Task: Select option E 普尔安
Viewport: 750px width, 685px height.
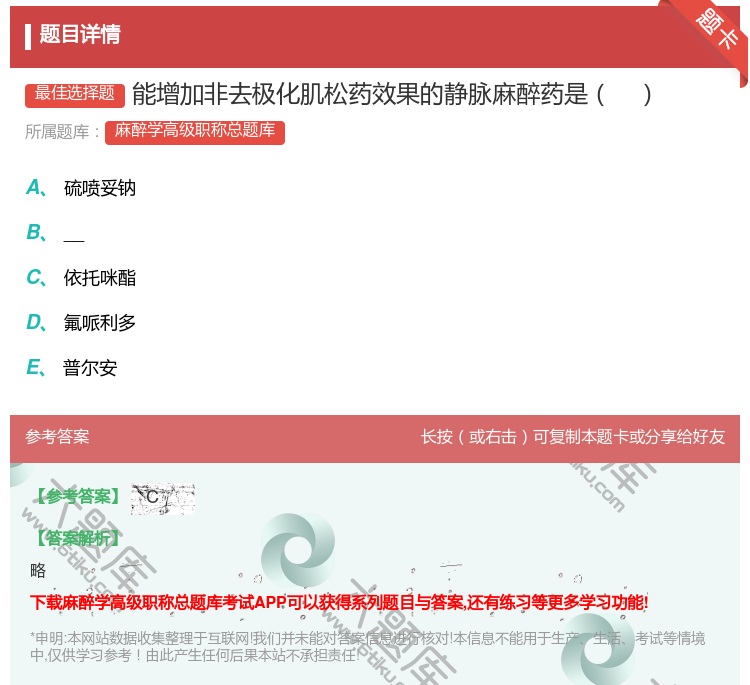Action: 72,368
